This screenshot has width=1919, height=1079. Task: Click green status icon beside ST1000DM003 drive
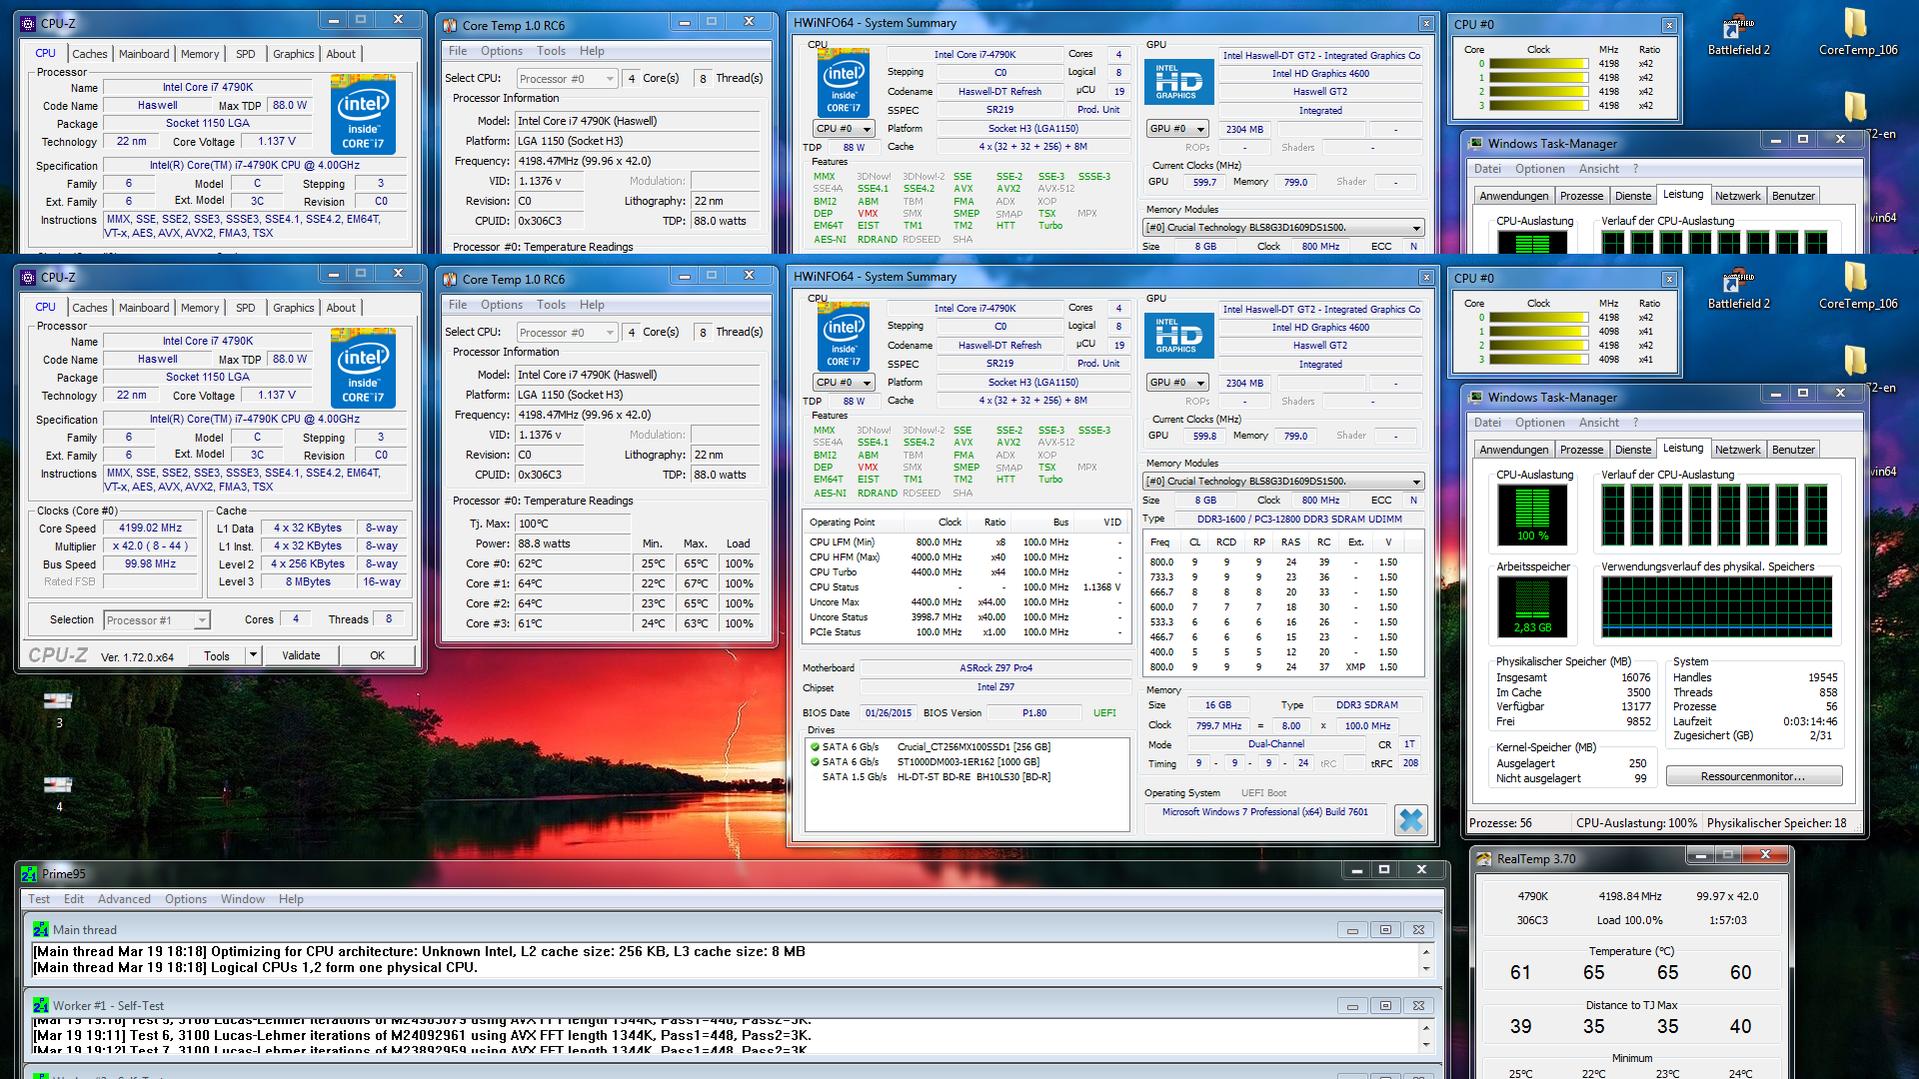click(x=815, y=762)
